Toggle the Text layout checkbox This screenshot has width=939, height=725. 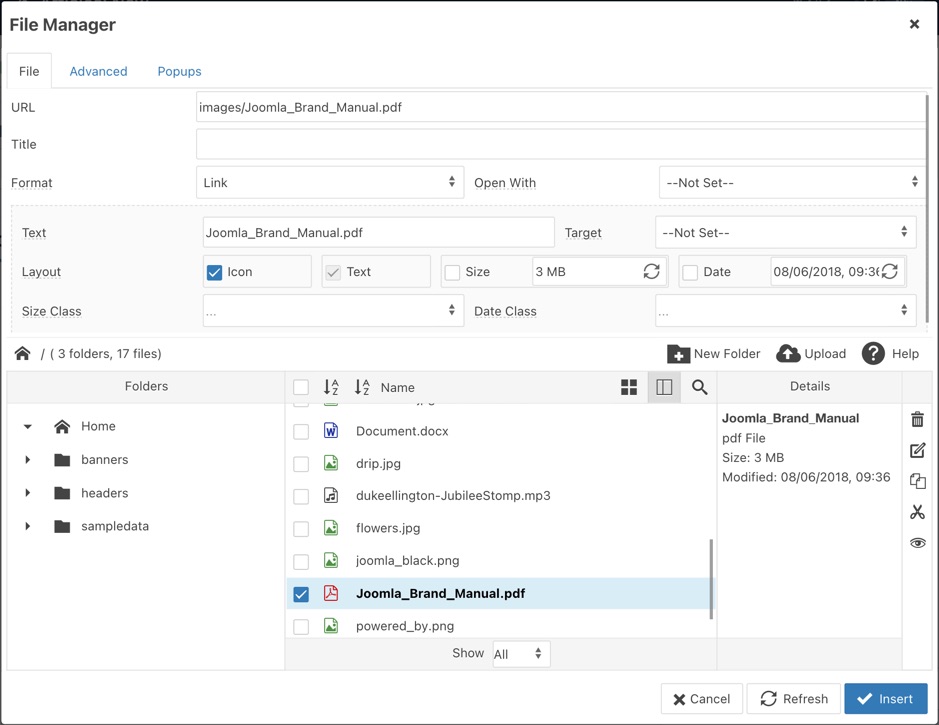tap(332, 272)
